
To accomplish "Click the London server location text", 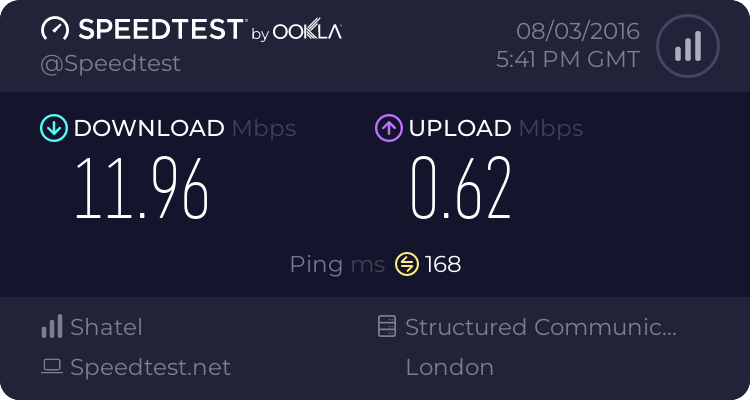I will (449, 367).
